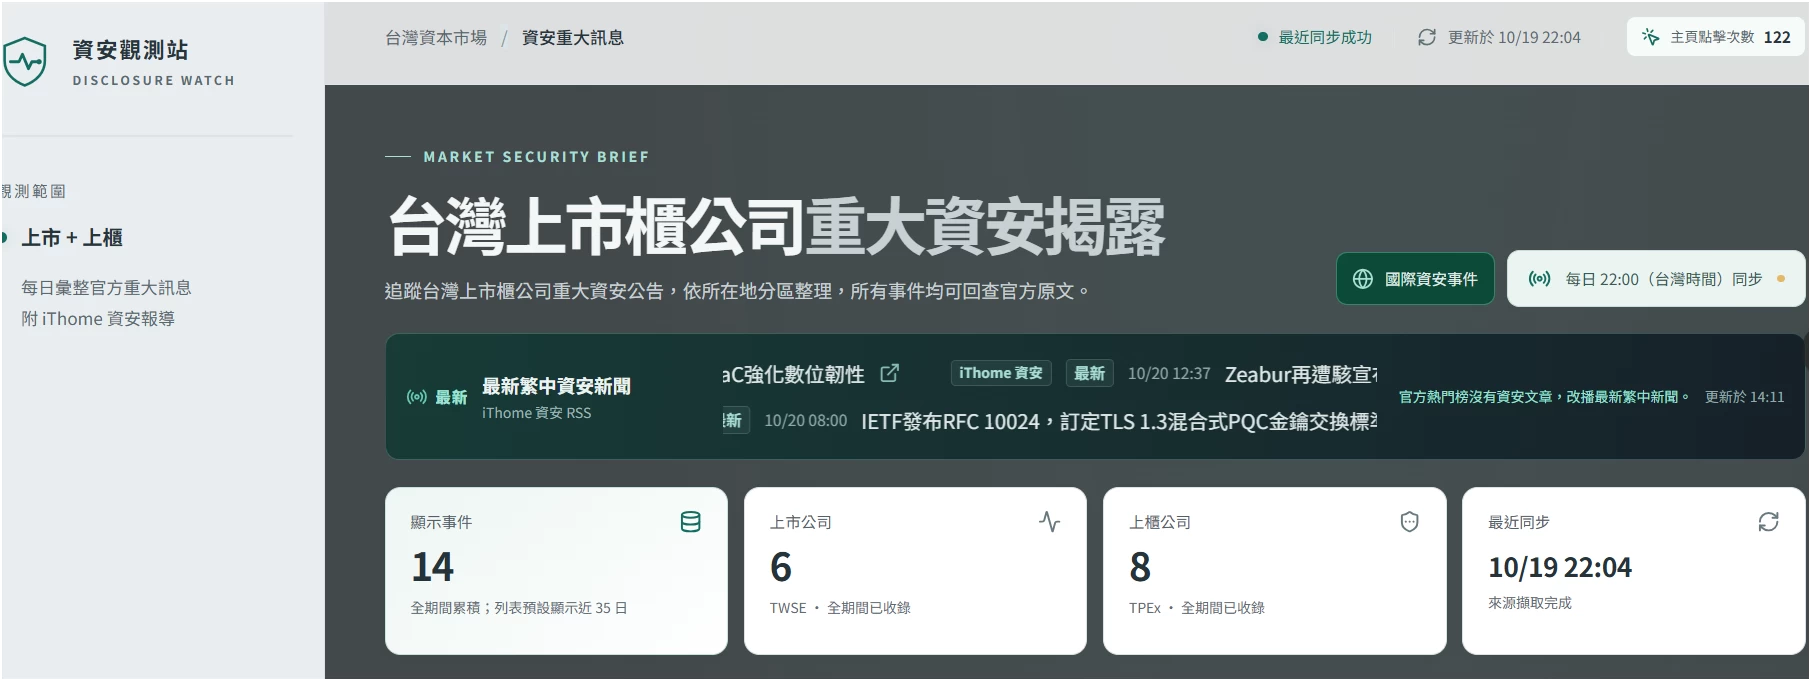Click the 每日 22:00（台灣時間）同步 pill
This screenshot has width=1811, height=681.
[x=1656, y=279]
